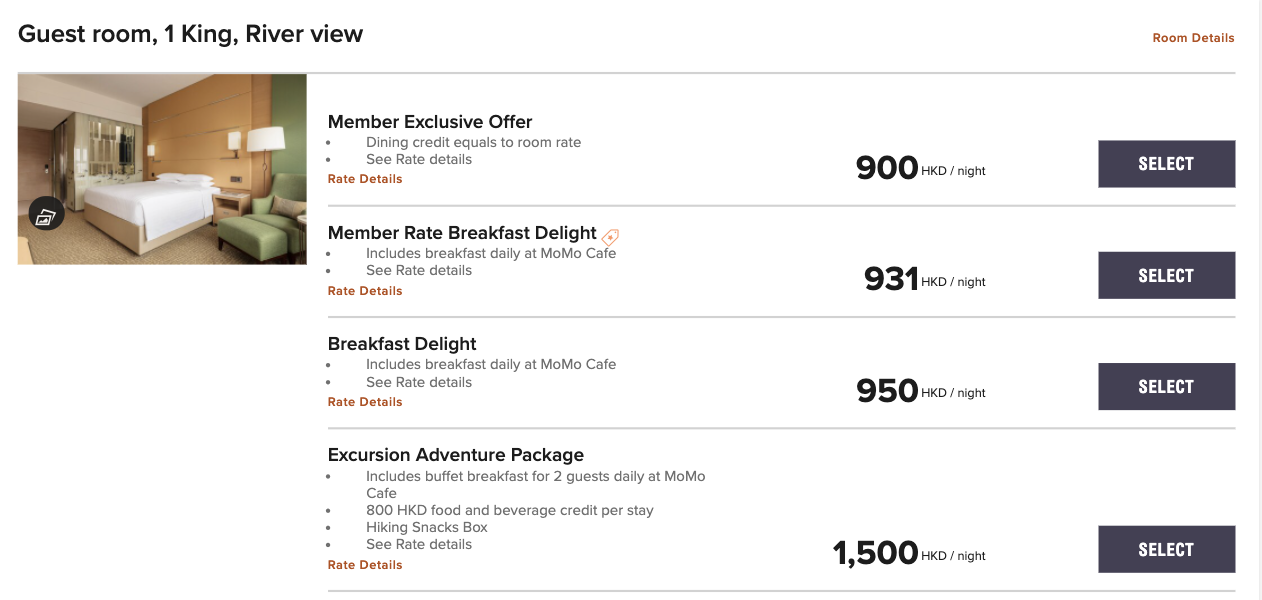The height and width of the screenshot is (600, 1262).
Task: Click the orange tag icon beside Breakfast Delight
Action: pyautogui.click(x=611, y=237)
